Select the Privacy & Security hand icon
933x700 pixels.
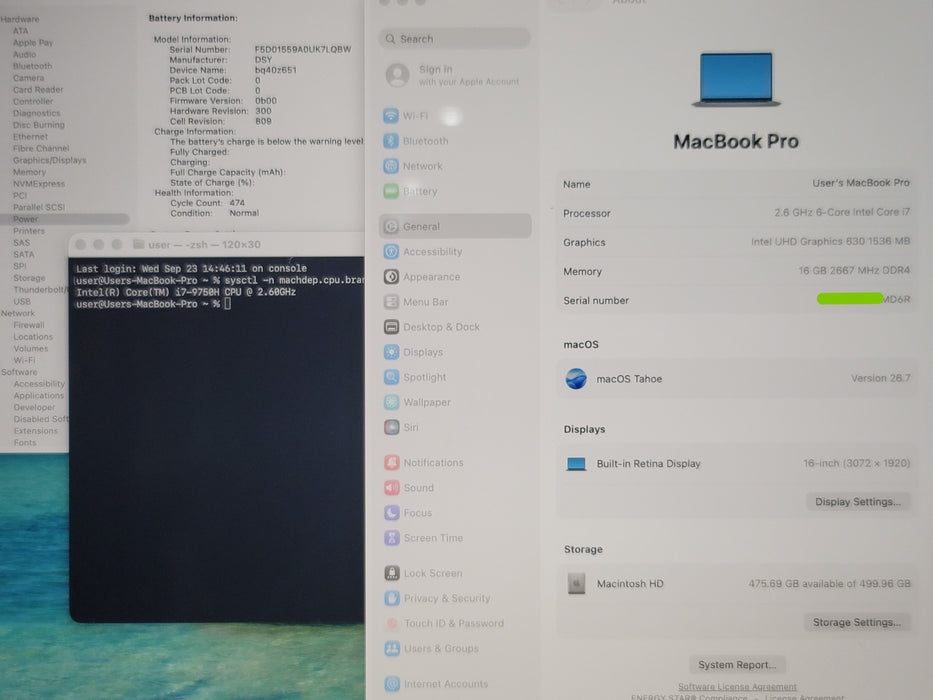pyautogui.click(x=392, y=598)
